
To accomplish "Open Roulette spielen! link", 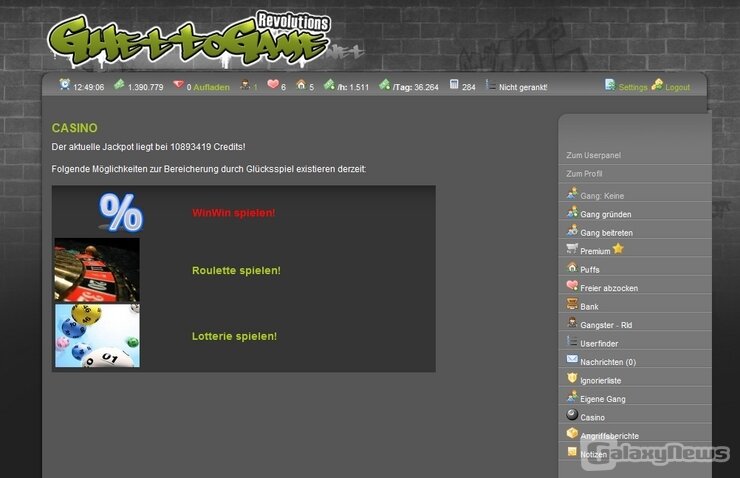I will pyautogui.click(x=236, y=270).
